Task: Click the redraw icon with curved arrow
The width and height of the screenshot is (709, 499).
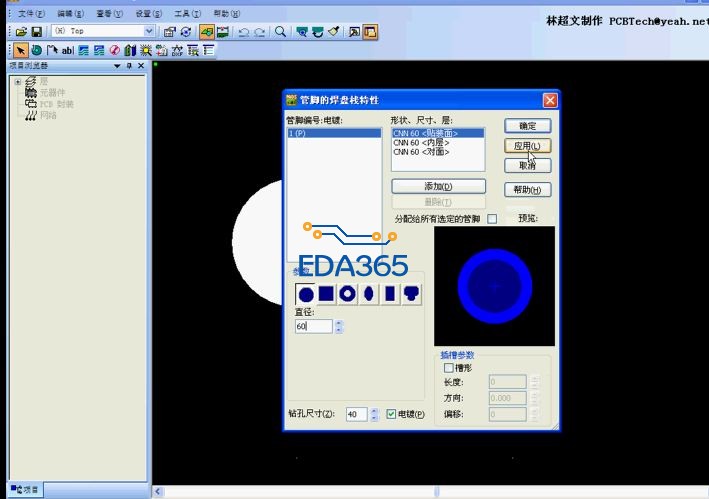Action: click(318, 32)
